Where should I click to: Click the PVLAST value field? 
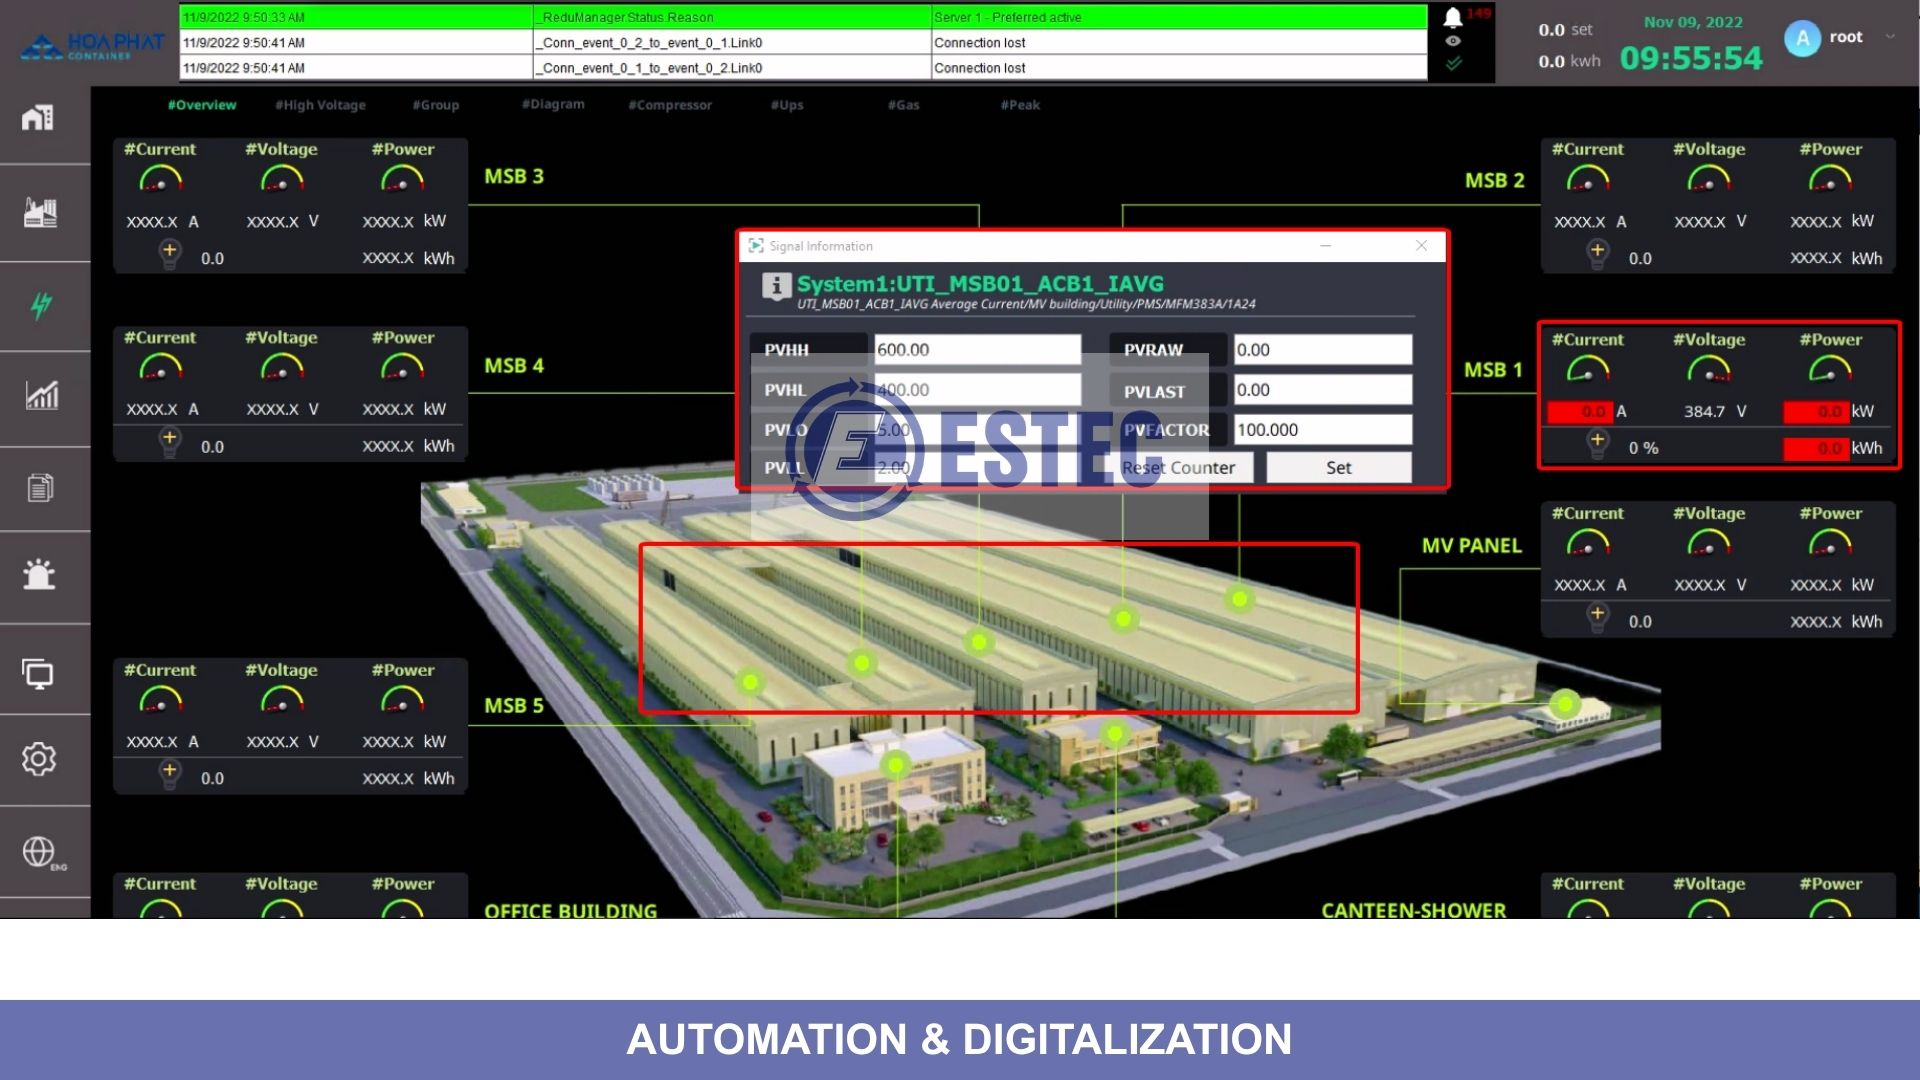coord(1322,389)
